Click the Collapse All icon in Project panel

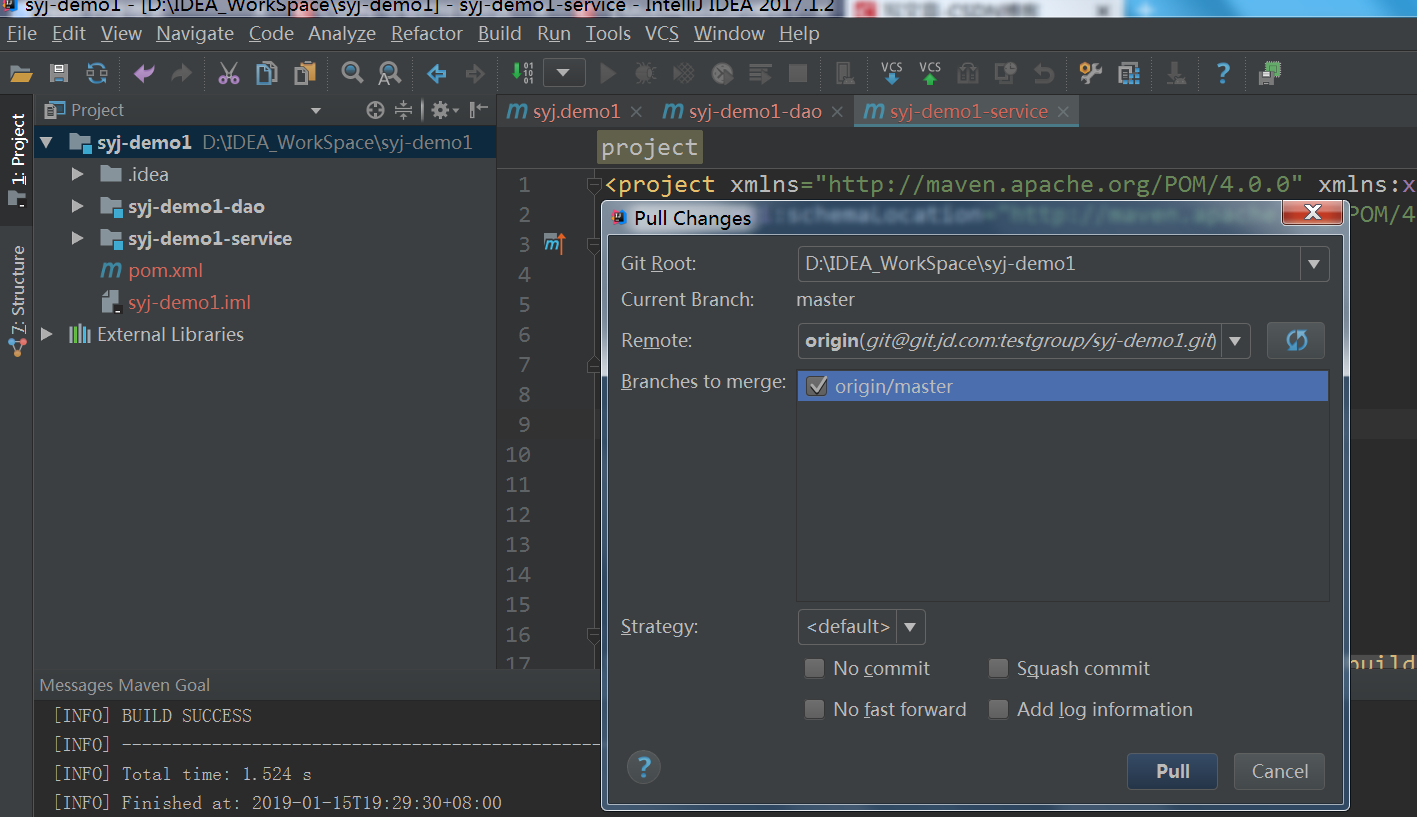403,110
